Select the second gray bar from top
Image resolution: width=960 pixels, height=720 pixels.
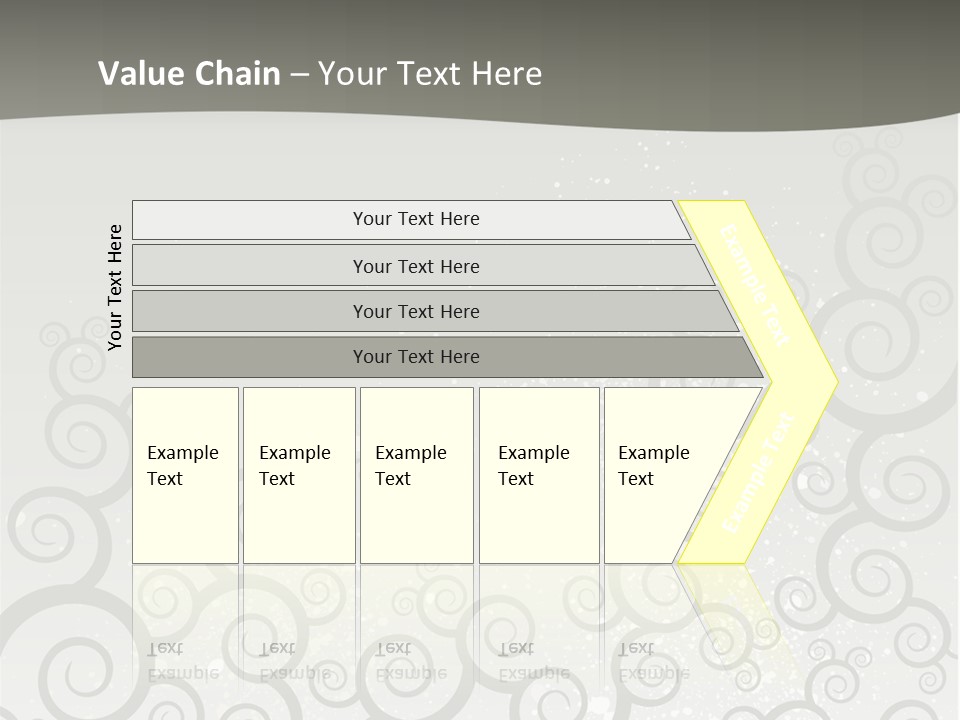click(416, 266)
